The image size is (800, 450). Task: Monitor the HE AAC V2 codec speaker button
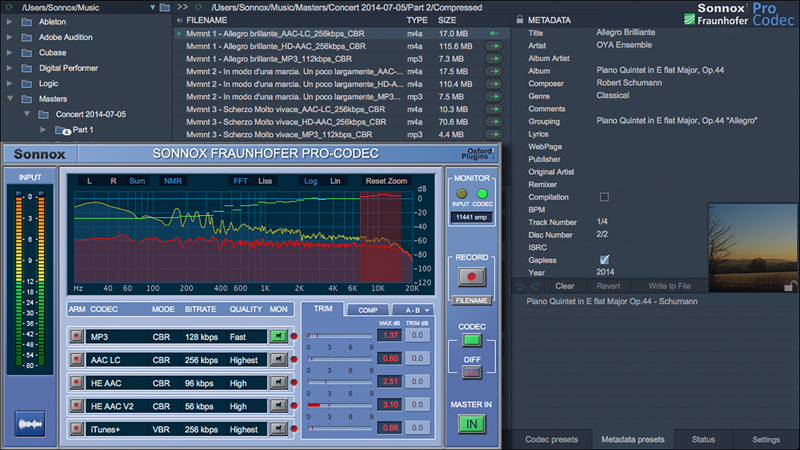(278, 406)
